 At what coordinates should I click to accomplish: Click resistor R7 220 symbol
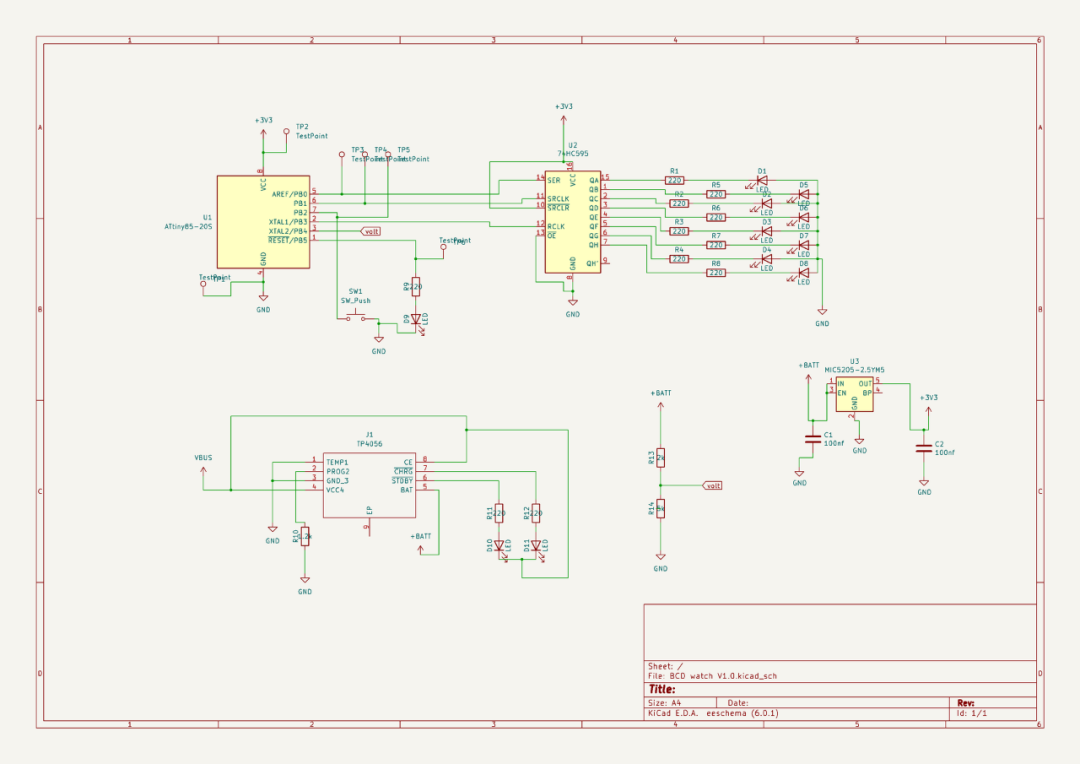click(x=716, y=245)
